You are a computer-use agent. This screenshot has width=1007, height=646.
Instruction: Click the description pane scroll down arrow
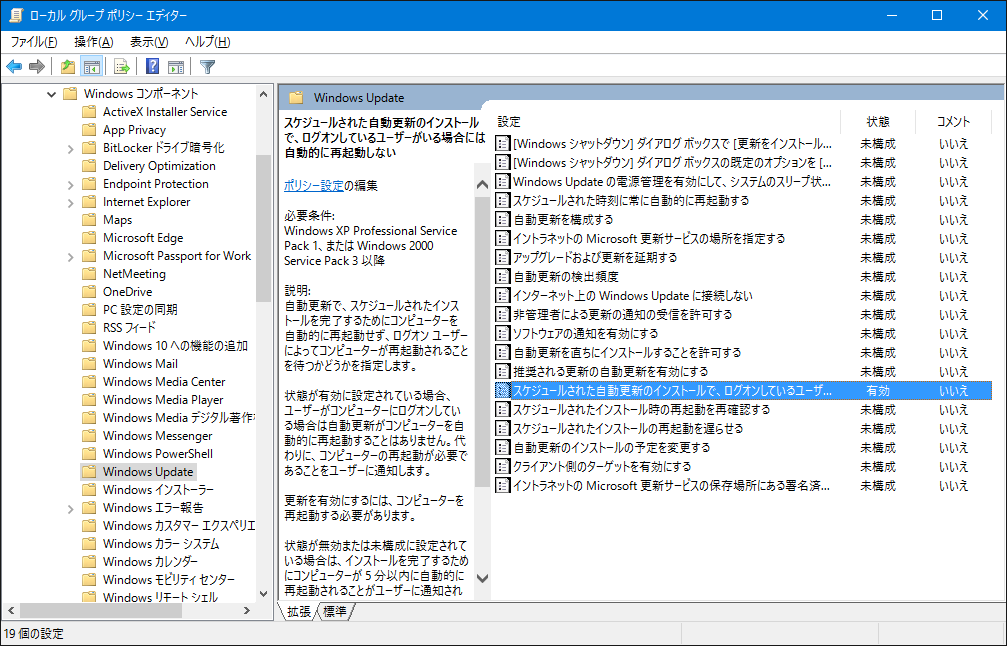point(482,579)
